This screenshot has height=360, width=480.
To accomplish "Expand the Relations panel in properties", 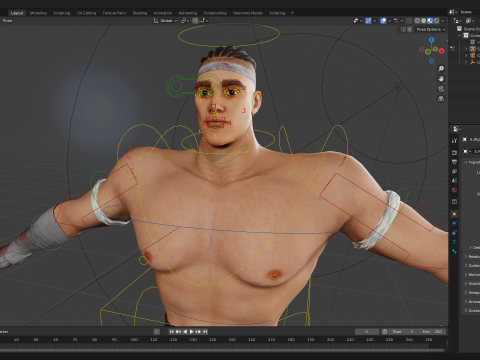I will (466, 256).
